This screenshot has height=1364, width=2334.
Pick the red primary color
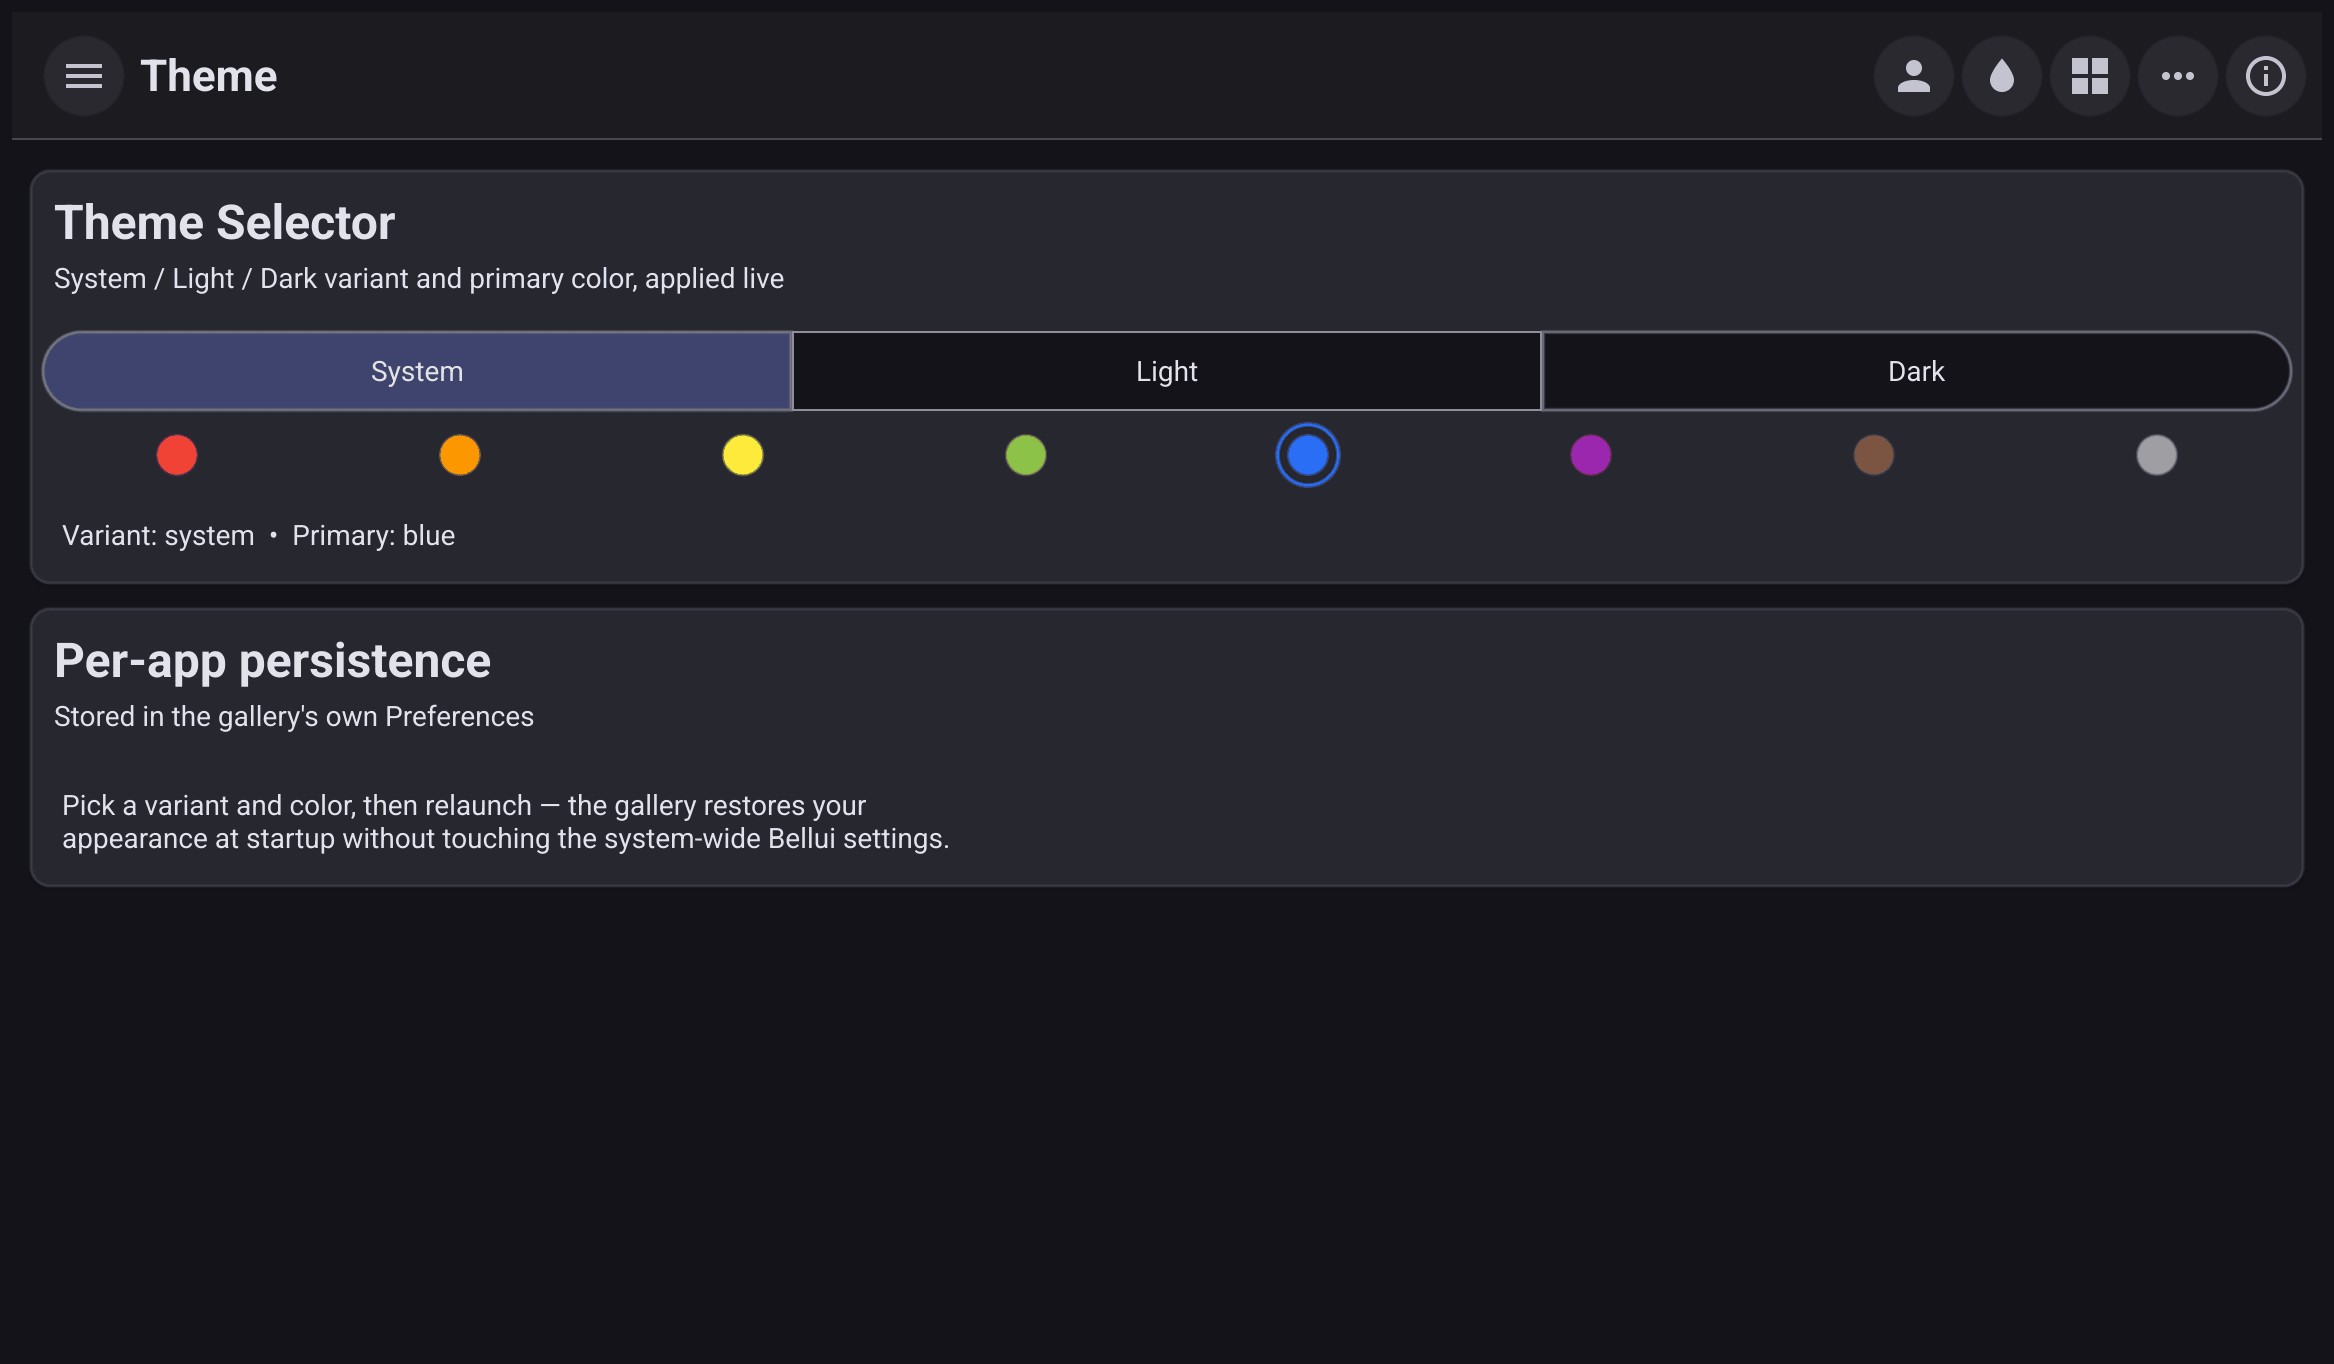(177, 455)
